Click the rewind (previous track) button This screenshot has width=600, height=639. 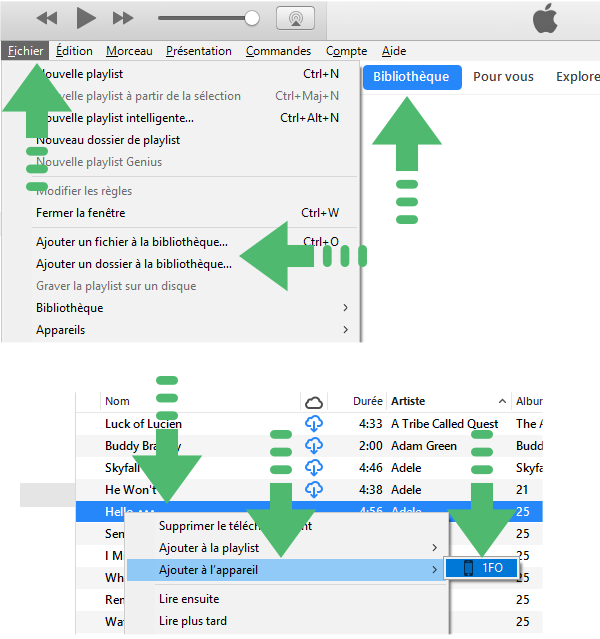47,18
